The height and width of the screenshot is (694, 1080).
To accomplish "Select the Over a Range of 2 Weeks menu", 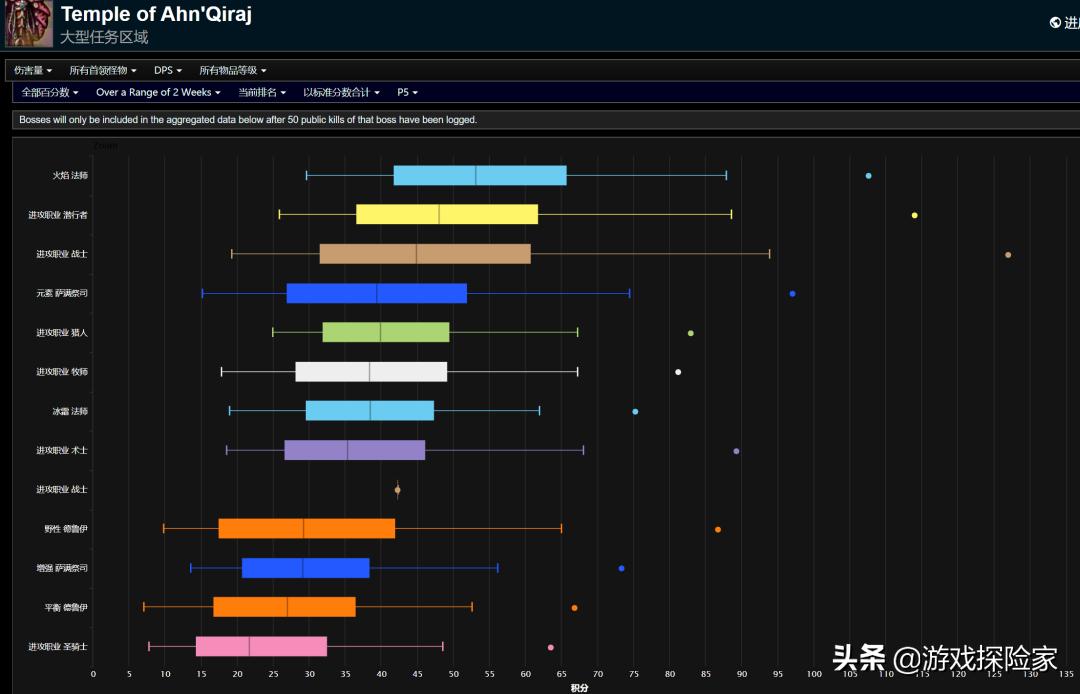I will [158, 92].
